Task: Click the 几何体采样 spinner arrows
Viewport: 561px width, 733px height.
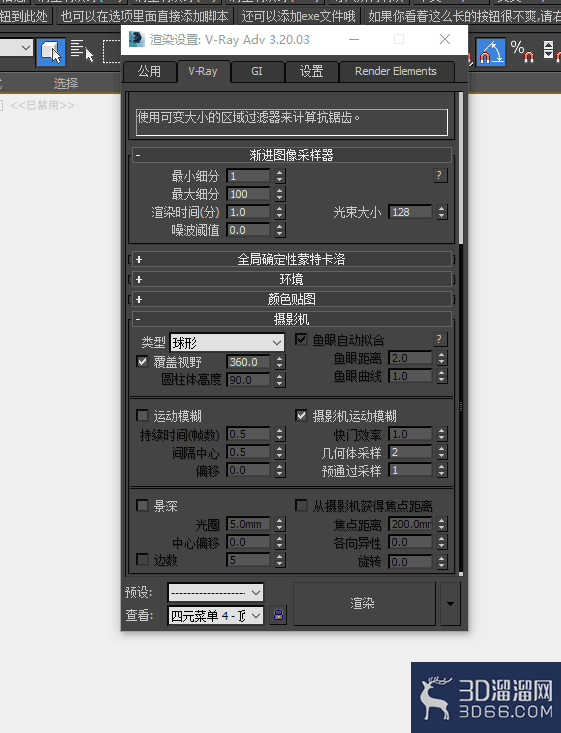Action: (442, 452)
